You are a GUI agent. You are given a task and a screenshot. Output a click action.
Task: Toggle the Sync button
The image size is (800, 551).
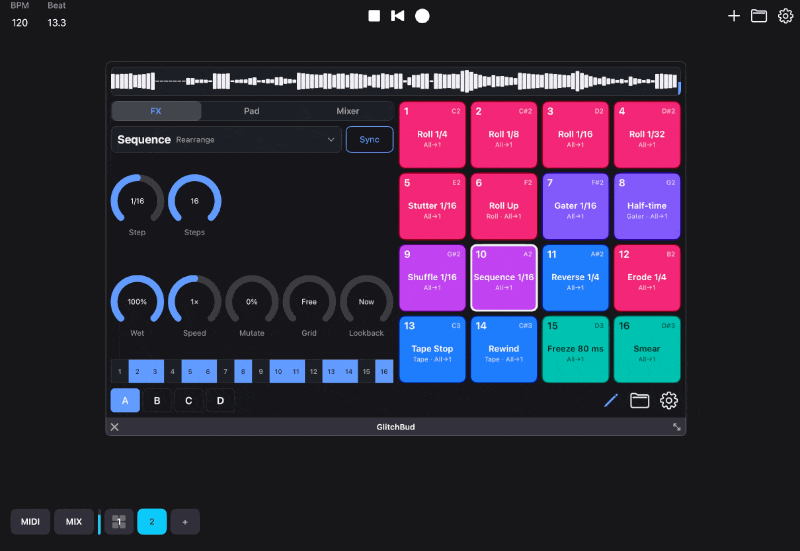369,139
